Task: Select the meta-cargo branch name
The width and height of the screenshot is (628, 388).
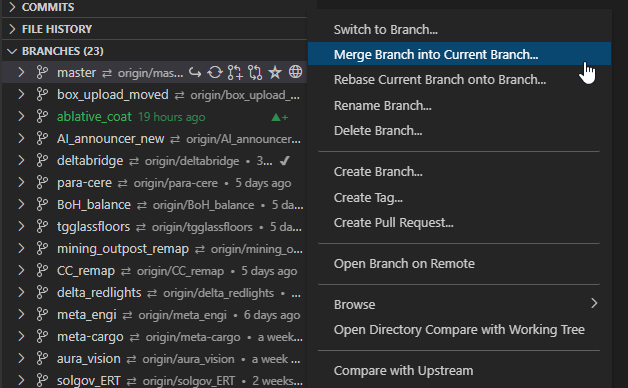Action: pyautogui.click(x=90, y=337)
